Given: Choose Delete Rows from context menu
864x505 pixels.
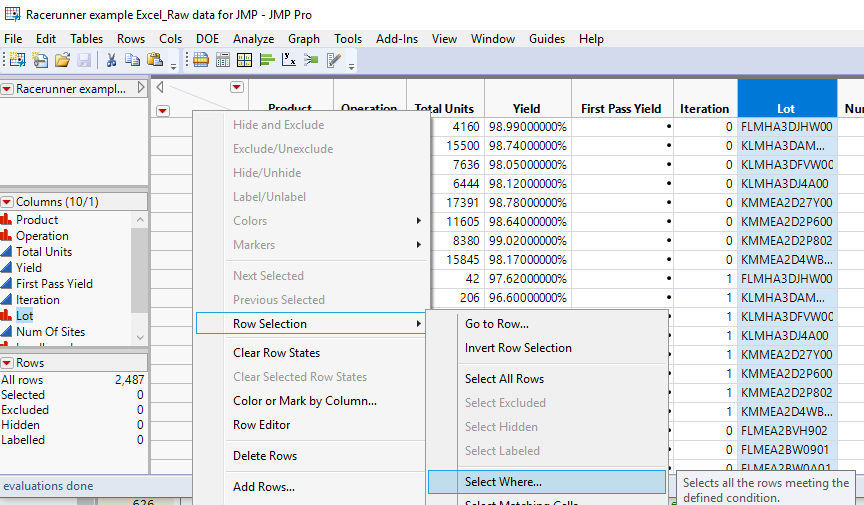Looking at the screenshot, I should click(311, 456).
